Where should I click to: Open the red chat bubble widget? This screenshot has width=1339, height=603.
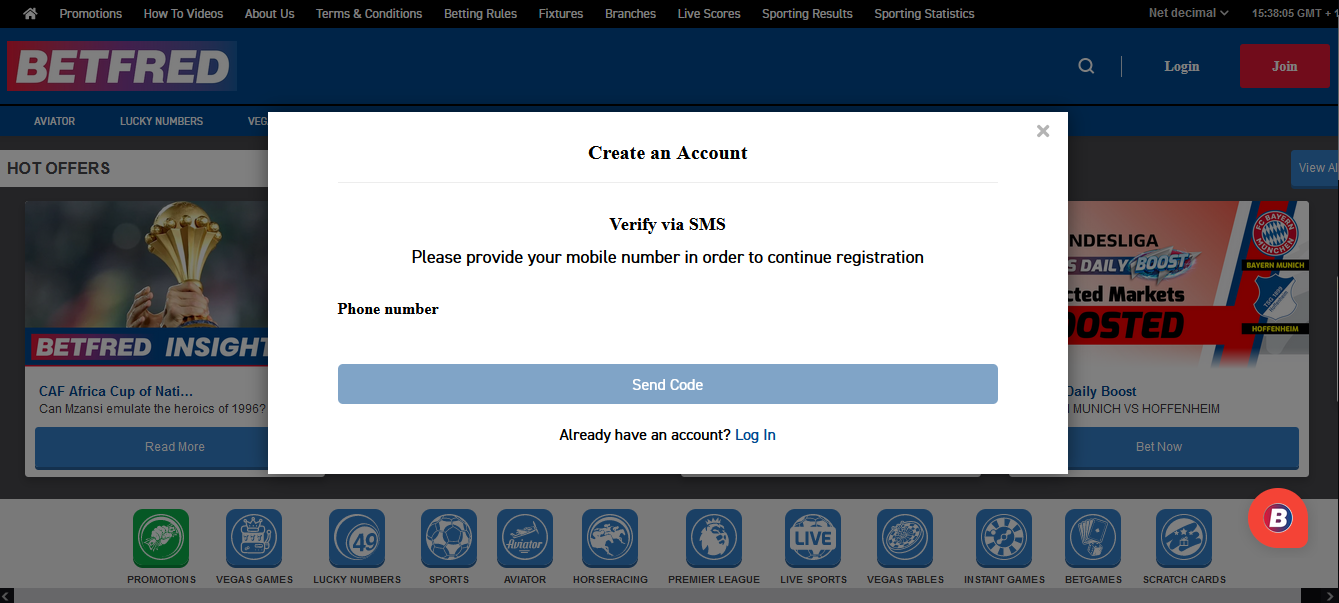click(1278, 517)
